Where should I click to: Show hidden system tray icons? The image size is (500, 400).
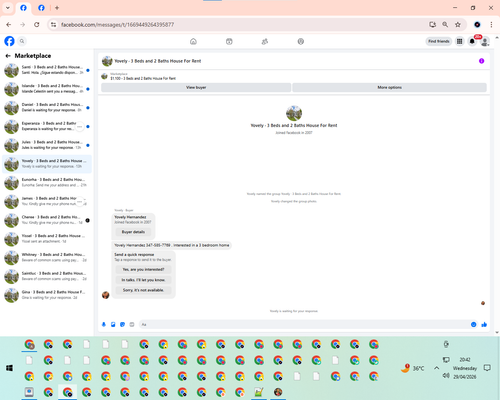[x=436, y=368]
